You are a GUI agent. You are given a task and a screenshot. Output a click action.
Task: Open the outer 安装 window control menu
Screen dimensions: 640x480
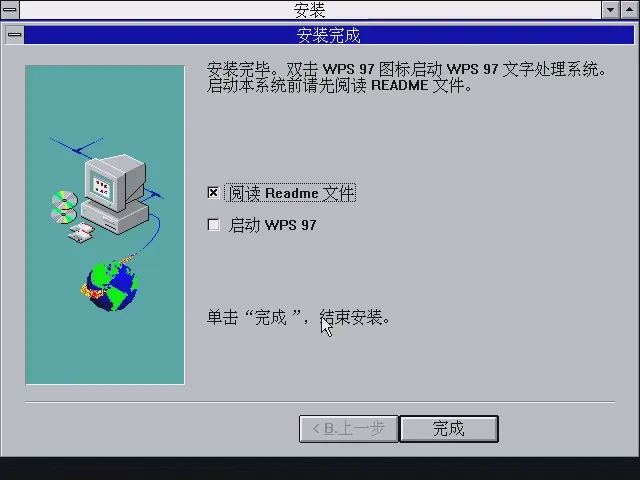(x=9, y=9)
